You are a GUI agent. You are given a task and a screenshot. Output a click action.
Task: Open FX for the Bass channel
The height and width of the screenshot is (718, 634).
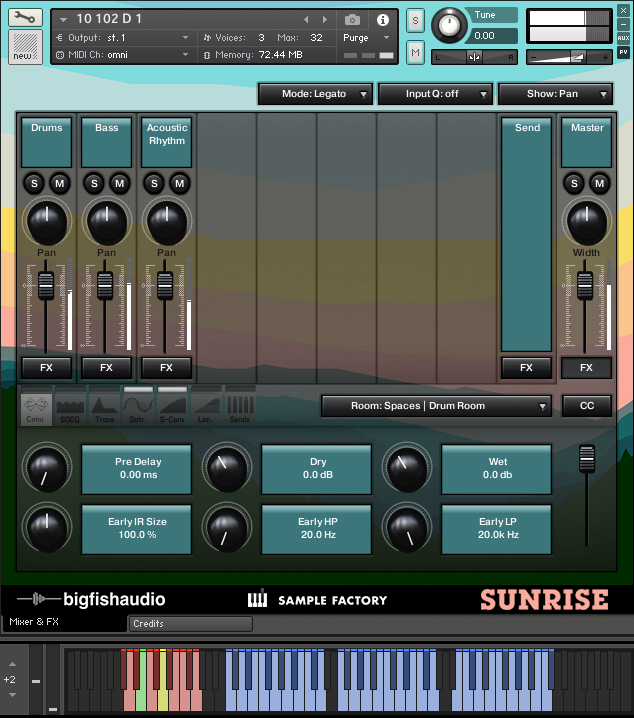pyautogui.click(x=106, y=368)
